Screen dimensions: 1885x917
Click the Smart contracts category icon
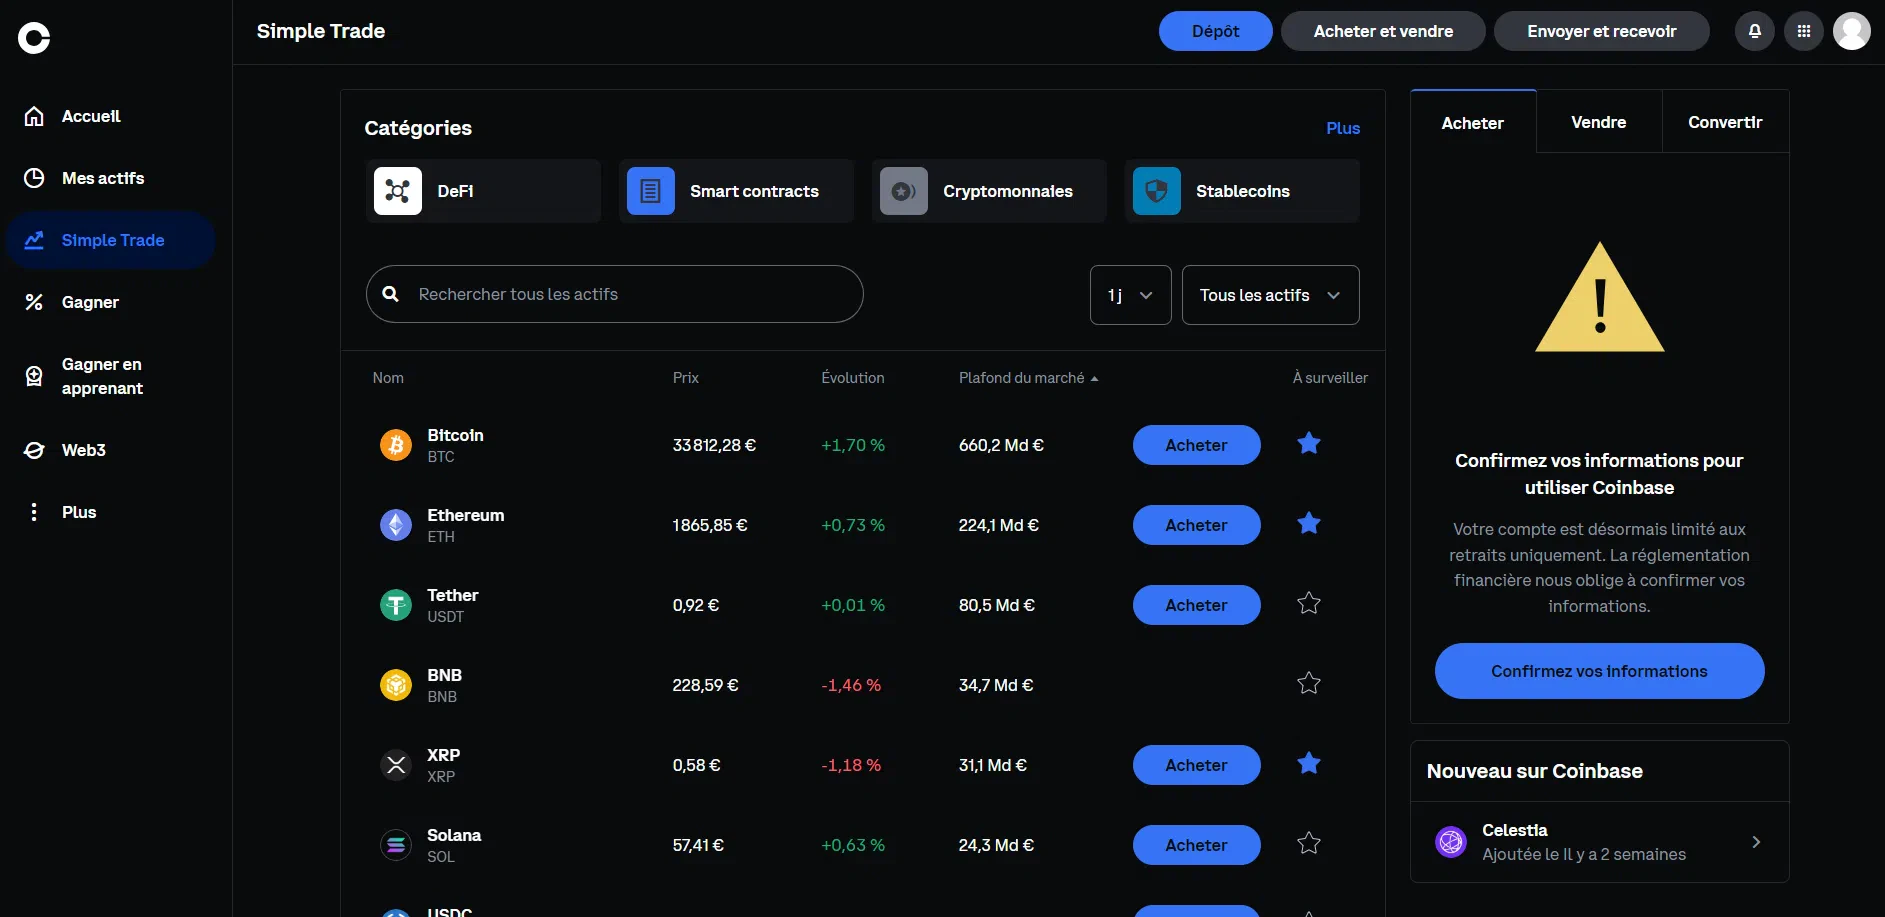(x=651, y=191)
